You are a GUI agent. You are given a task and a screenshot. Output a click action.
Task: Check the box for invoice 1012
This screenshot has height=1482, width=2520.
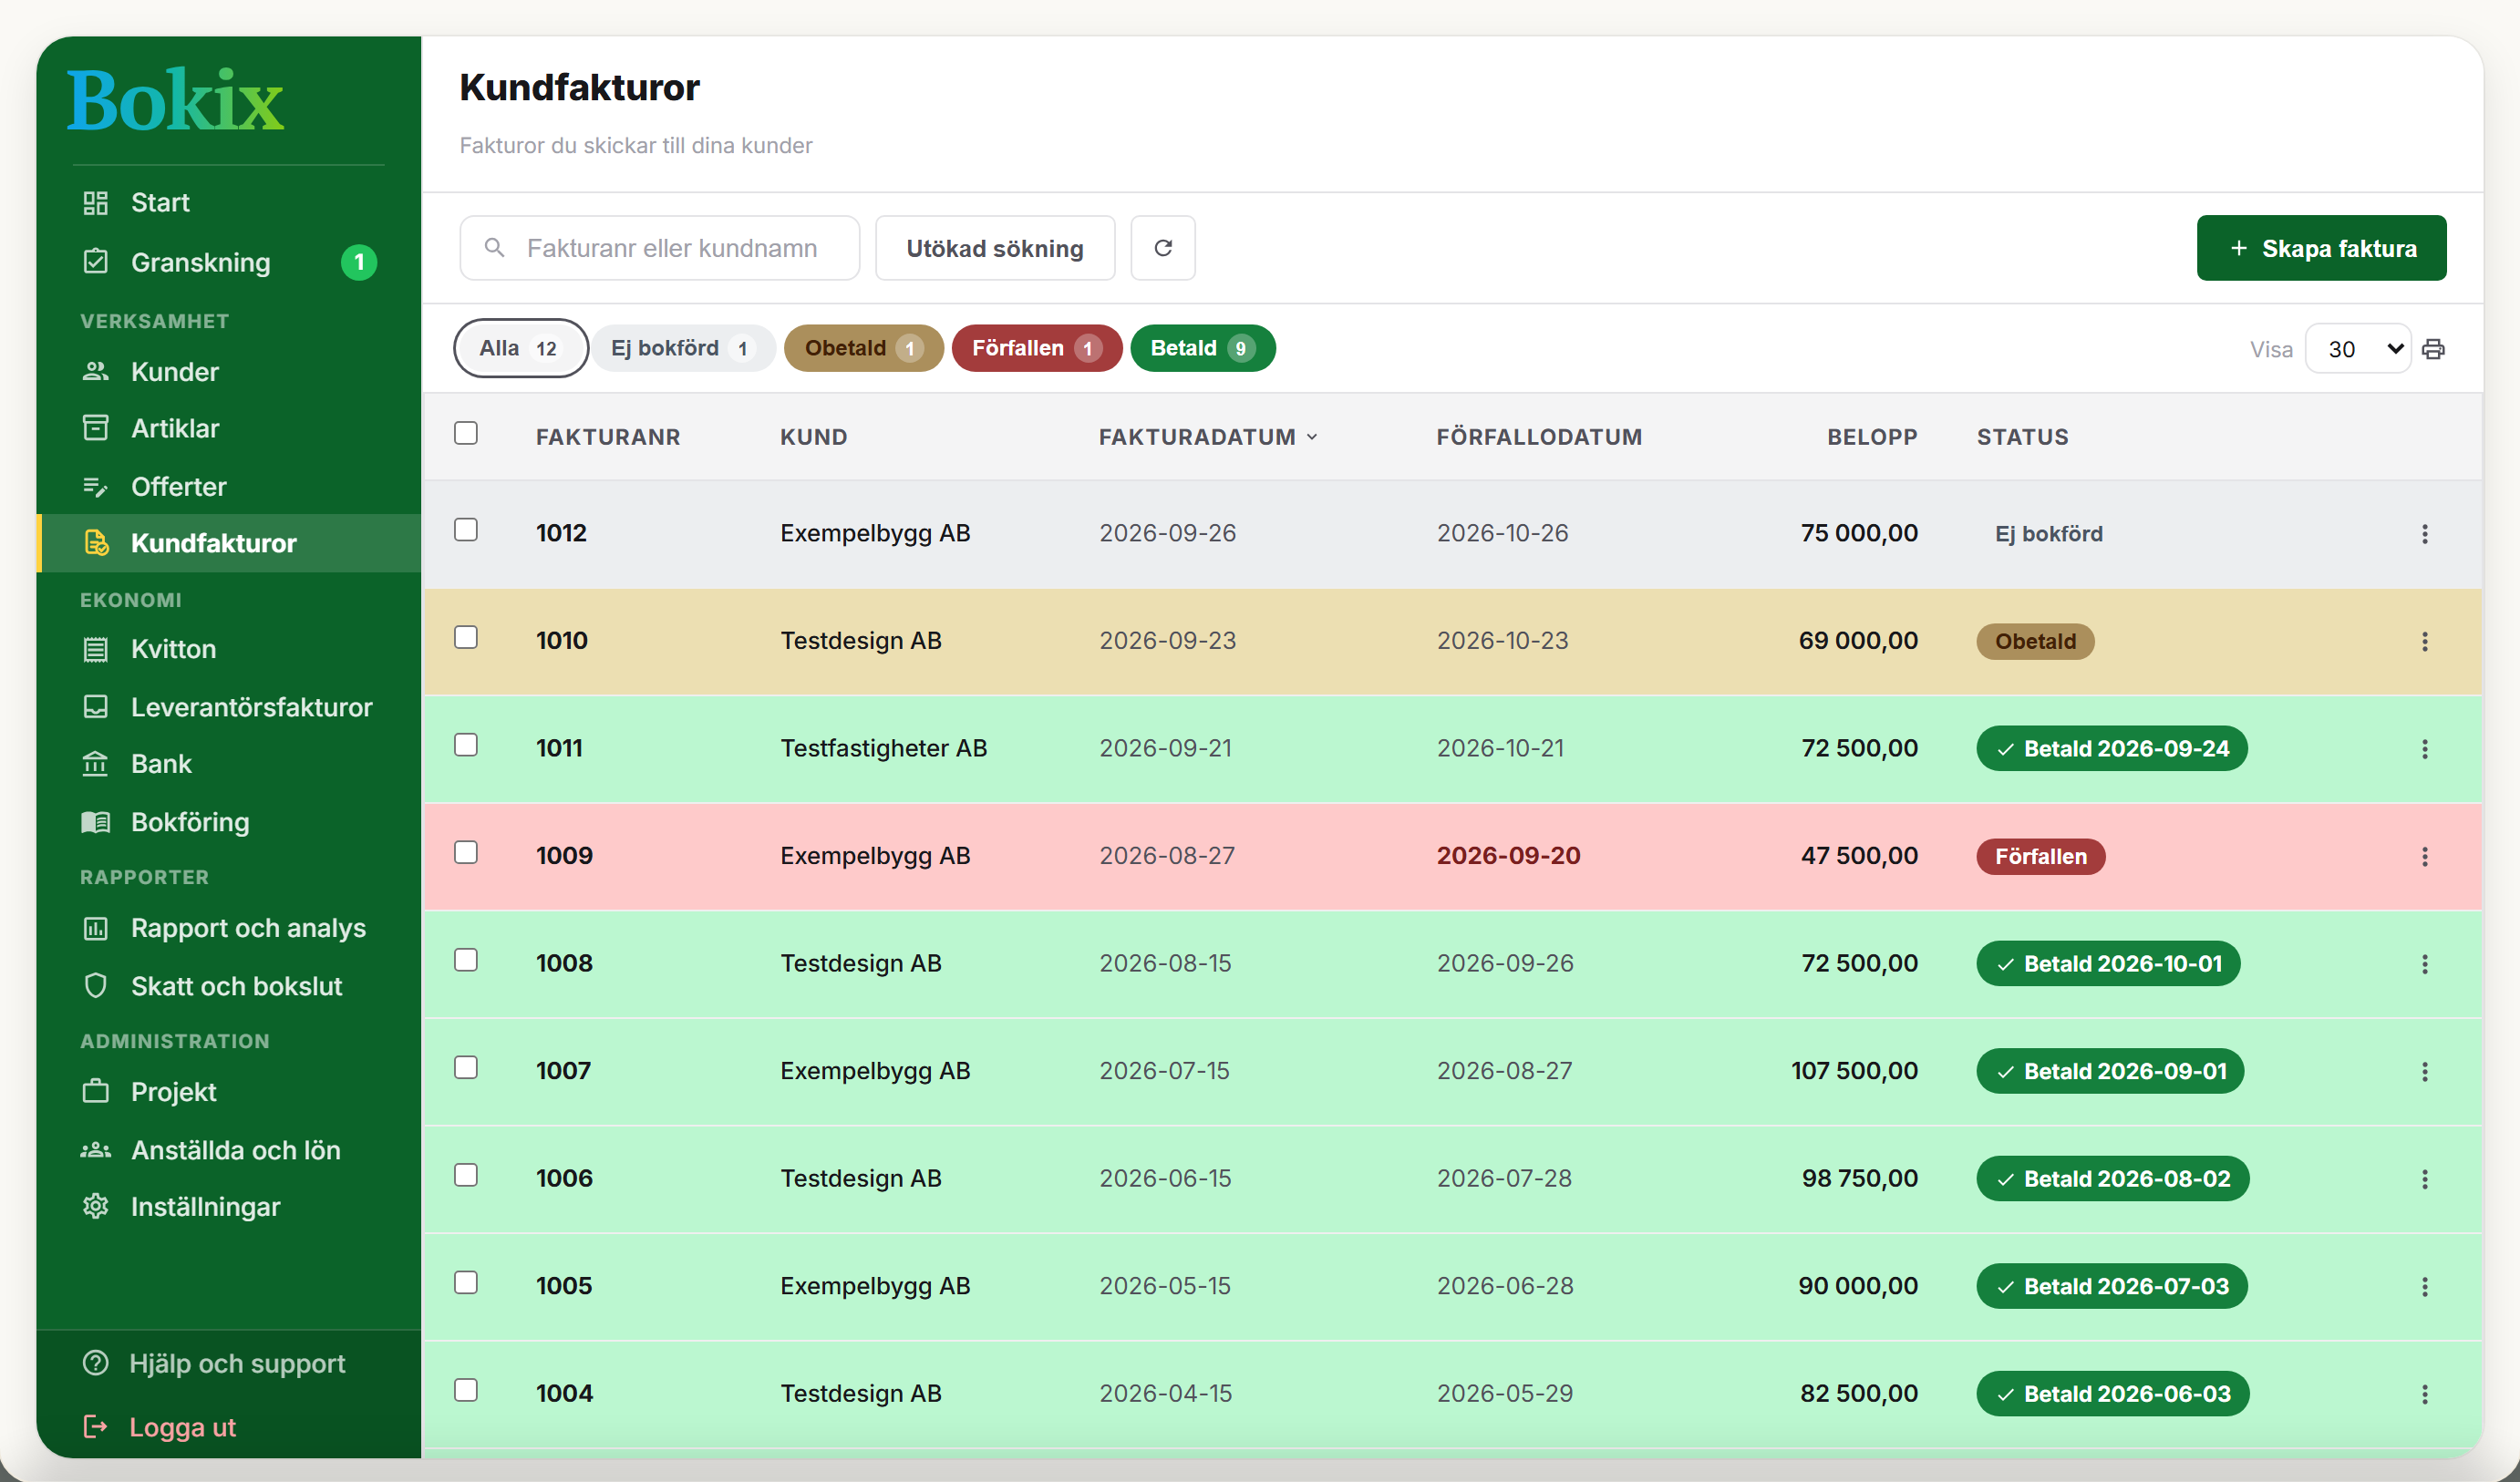coord(466,529)
